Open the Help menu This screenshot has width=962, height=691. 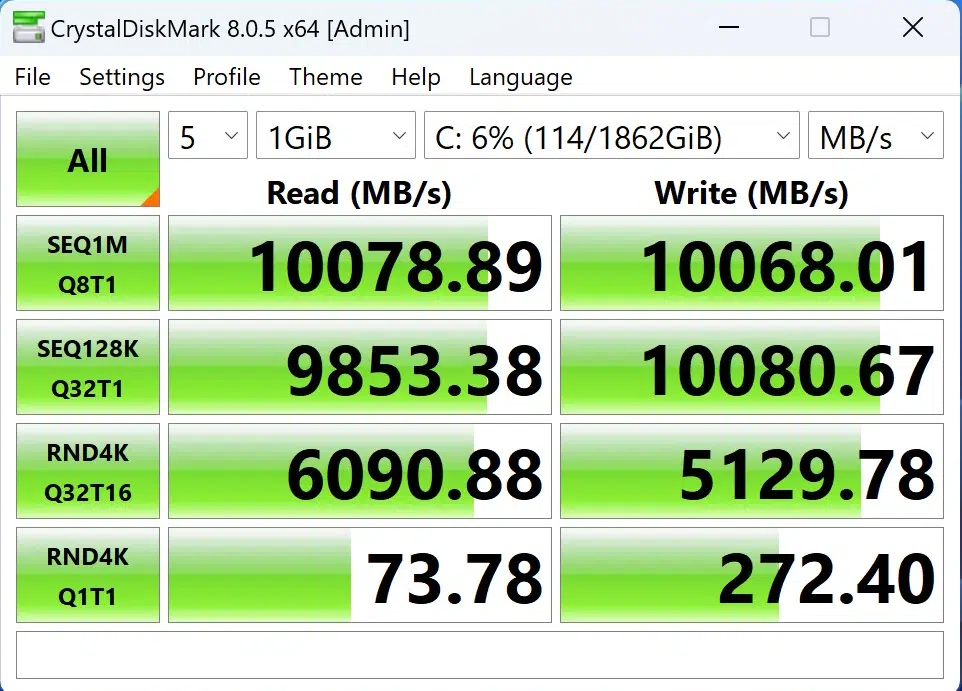pyautogui.click(x=416, y=77)
